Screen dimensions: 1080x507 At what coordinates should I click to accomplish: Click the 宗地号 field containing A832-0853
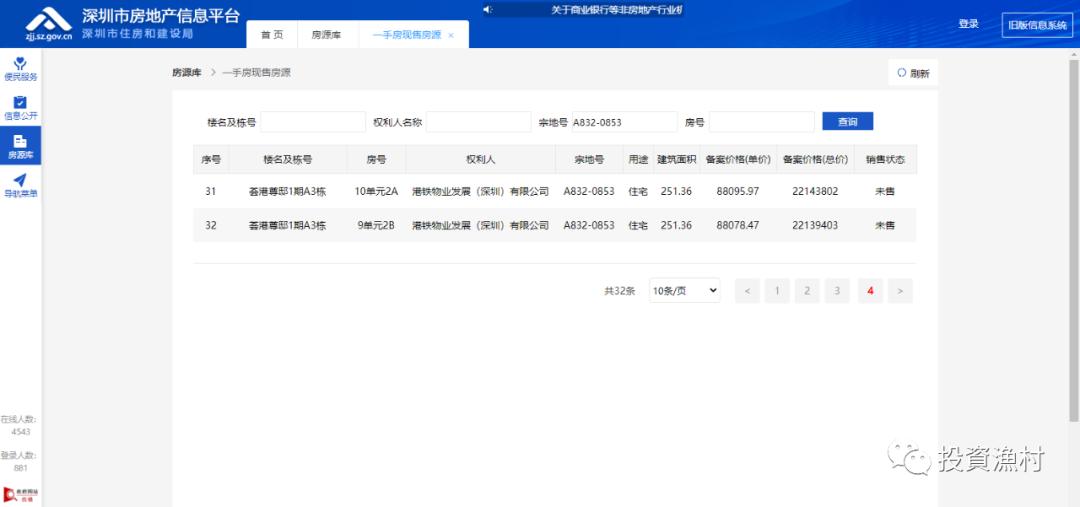point(625,122)
